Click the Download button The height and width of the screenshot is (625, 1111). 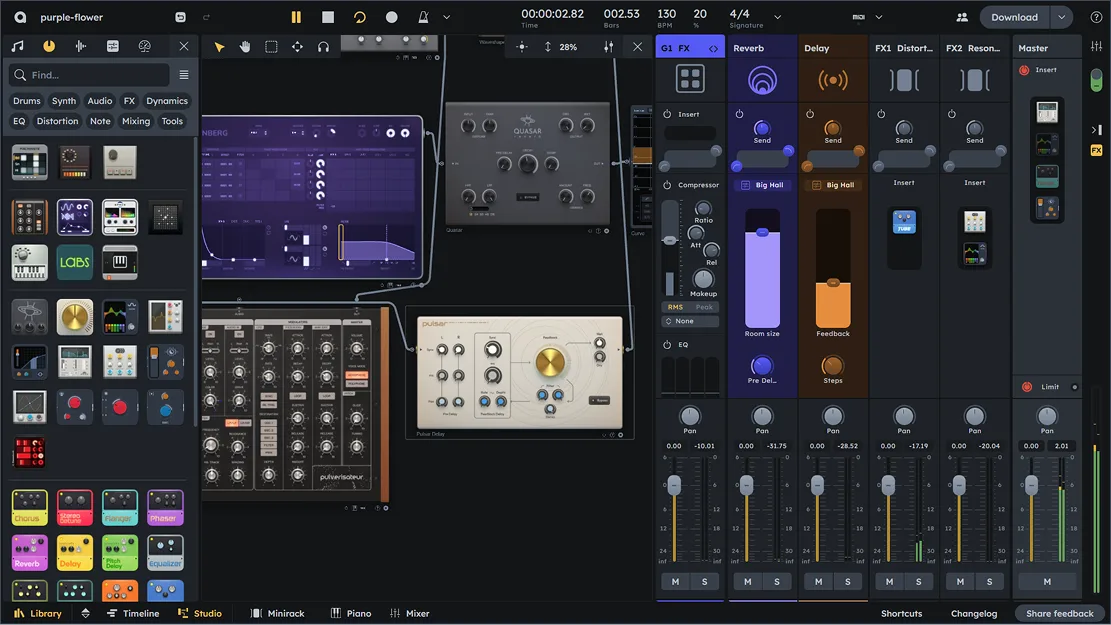click(1014, 17)
